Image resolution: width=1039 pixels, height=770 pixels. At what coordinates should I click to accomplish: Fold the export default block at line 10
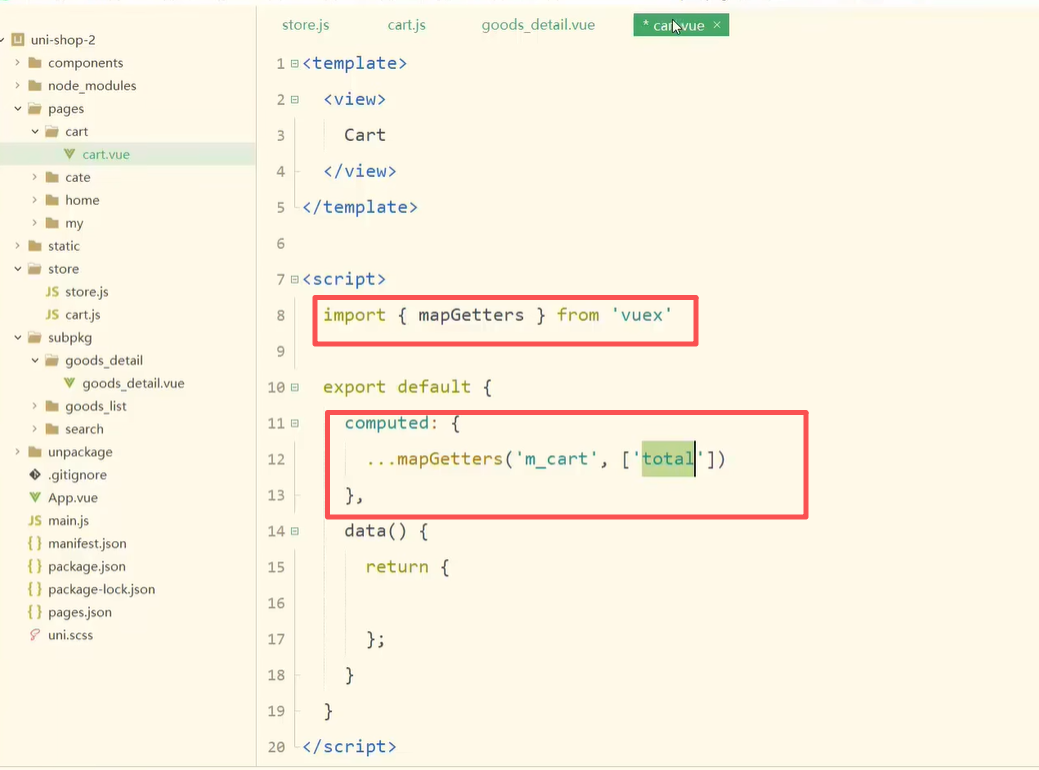(294, 387)
